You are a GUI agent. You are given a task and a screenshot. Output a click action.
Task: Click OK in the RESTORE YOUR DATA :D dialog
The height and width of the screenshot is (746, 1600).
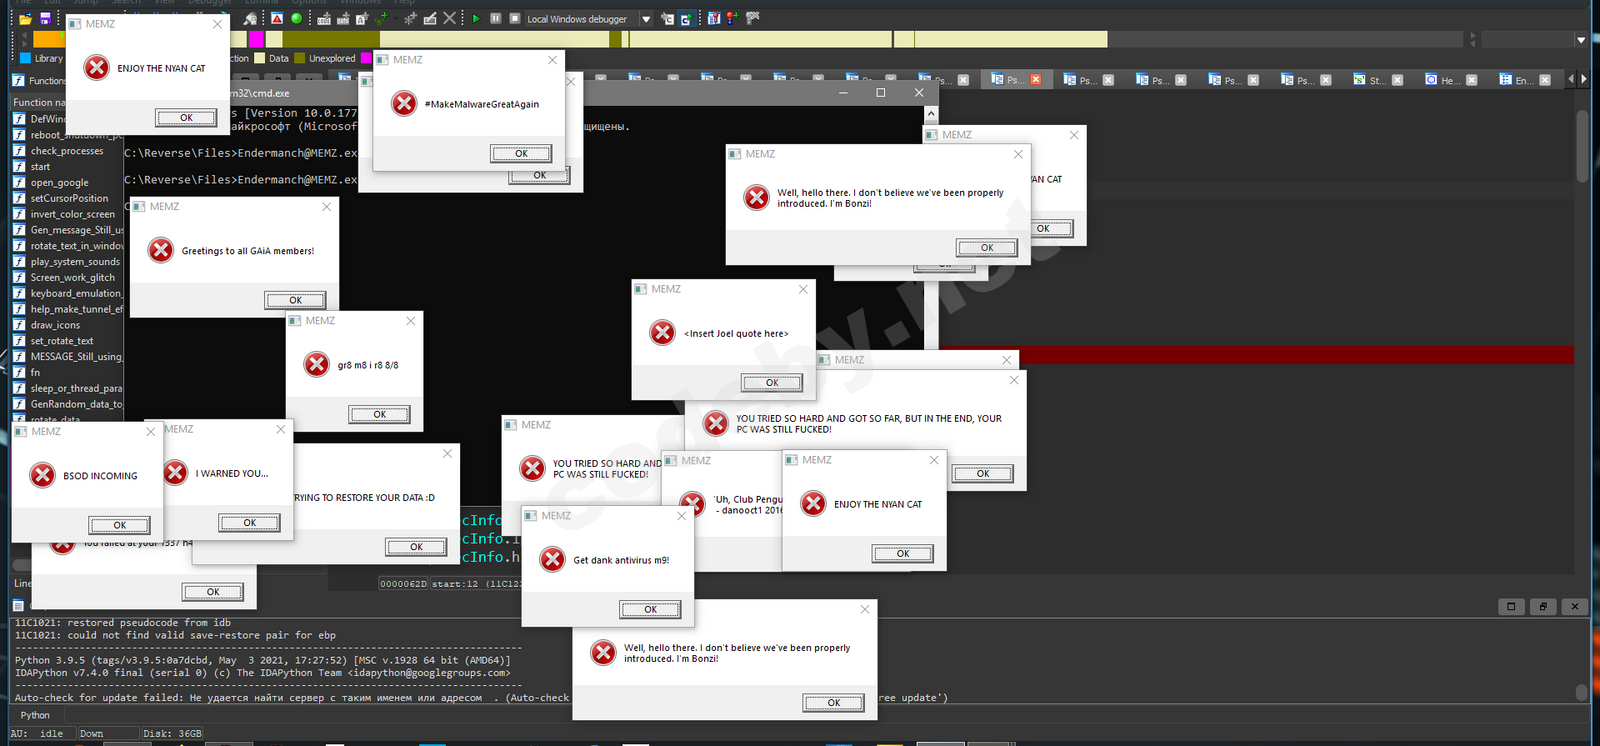[x=416, y=547]
